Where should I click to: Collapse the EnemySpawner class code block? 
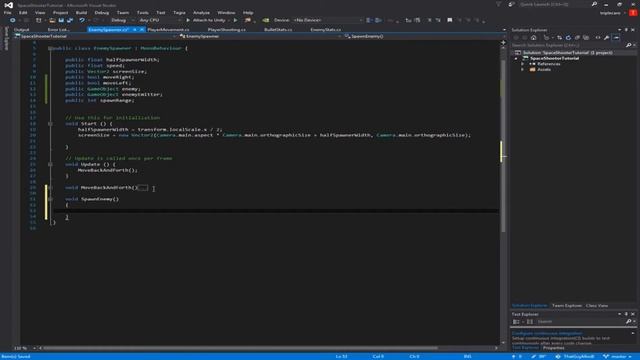(50, 48)
